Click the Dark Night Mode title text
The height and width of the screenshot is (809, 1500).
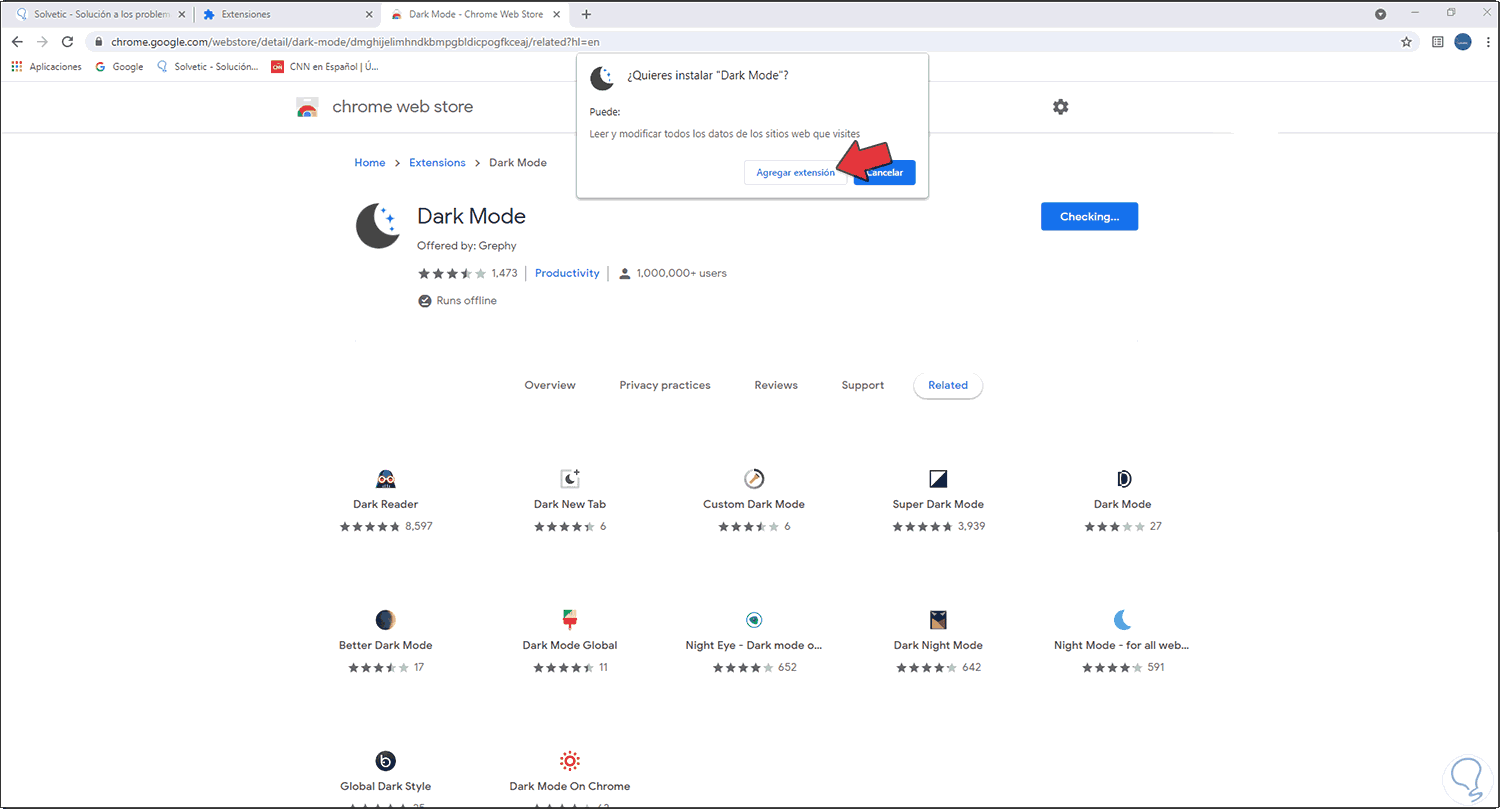[938, 645]
